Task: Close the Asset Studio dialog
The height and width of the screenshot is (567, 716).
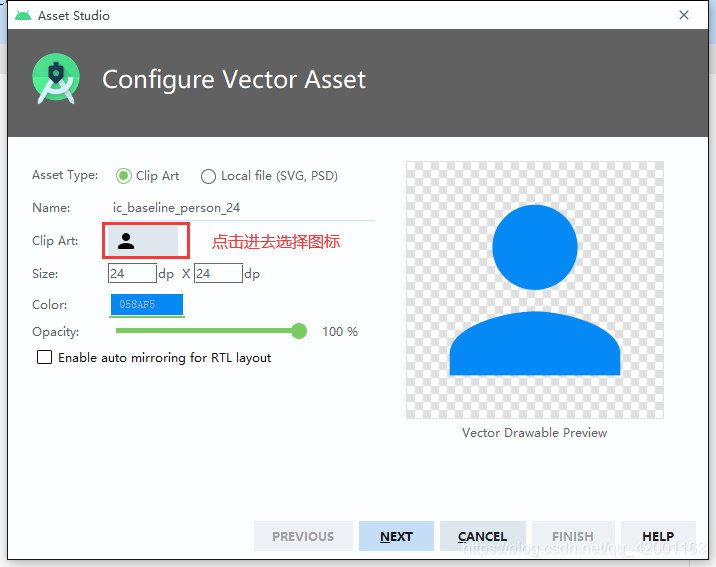Action: pyautogui.click(x=684, y=15)
